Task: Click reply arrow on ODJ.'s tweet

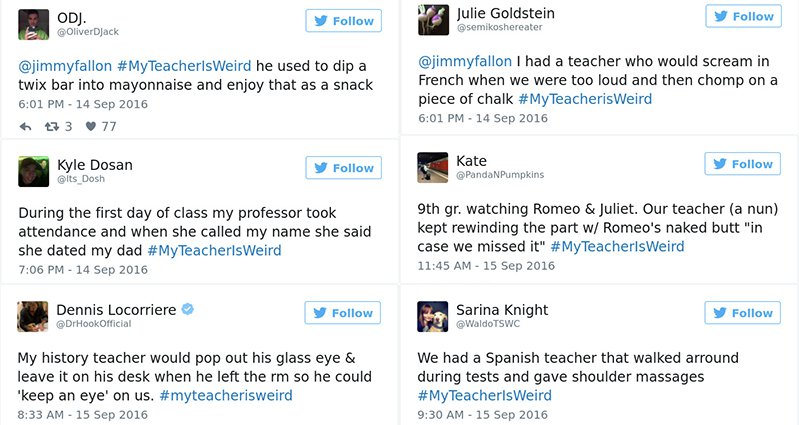Action: [26, 126]
